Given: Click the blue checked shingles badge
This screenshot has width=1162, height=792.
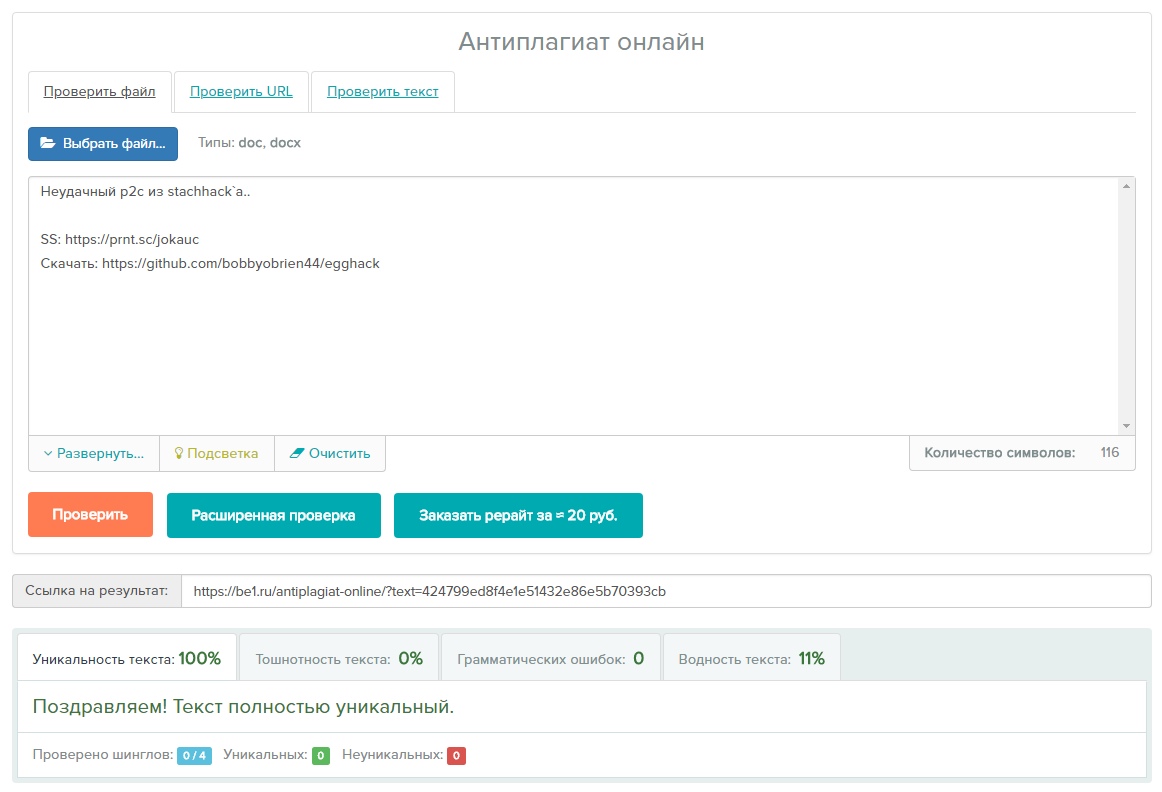Looking at the screenshot, I should [194, 756].
